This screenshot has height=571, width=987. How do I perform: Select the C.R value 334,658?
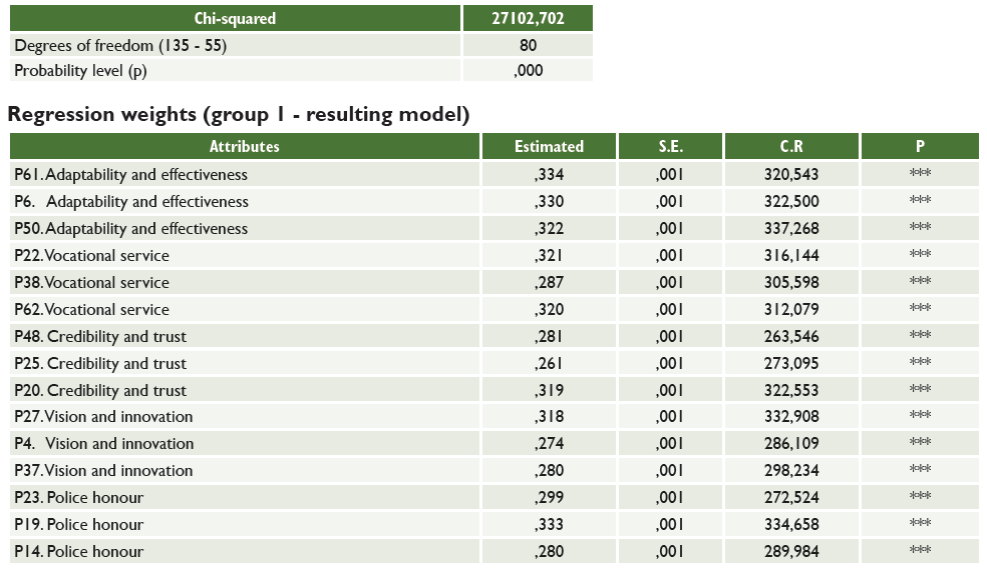click(x=791, y=524)
